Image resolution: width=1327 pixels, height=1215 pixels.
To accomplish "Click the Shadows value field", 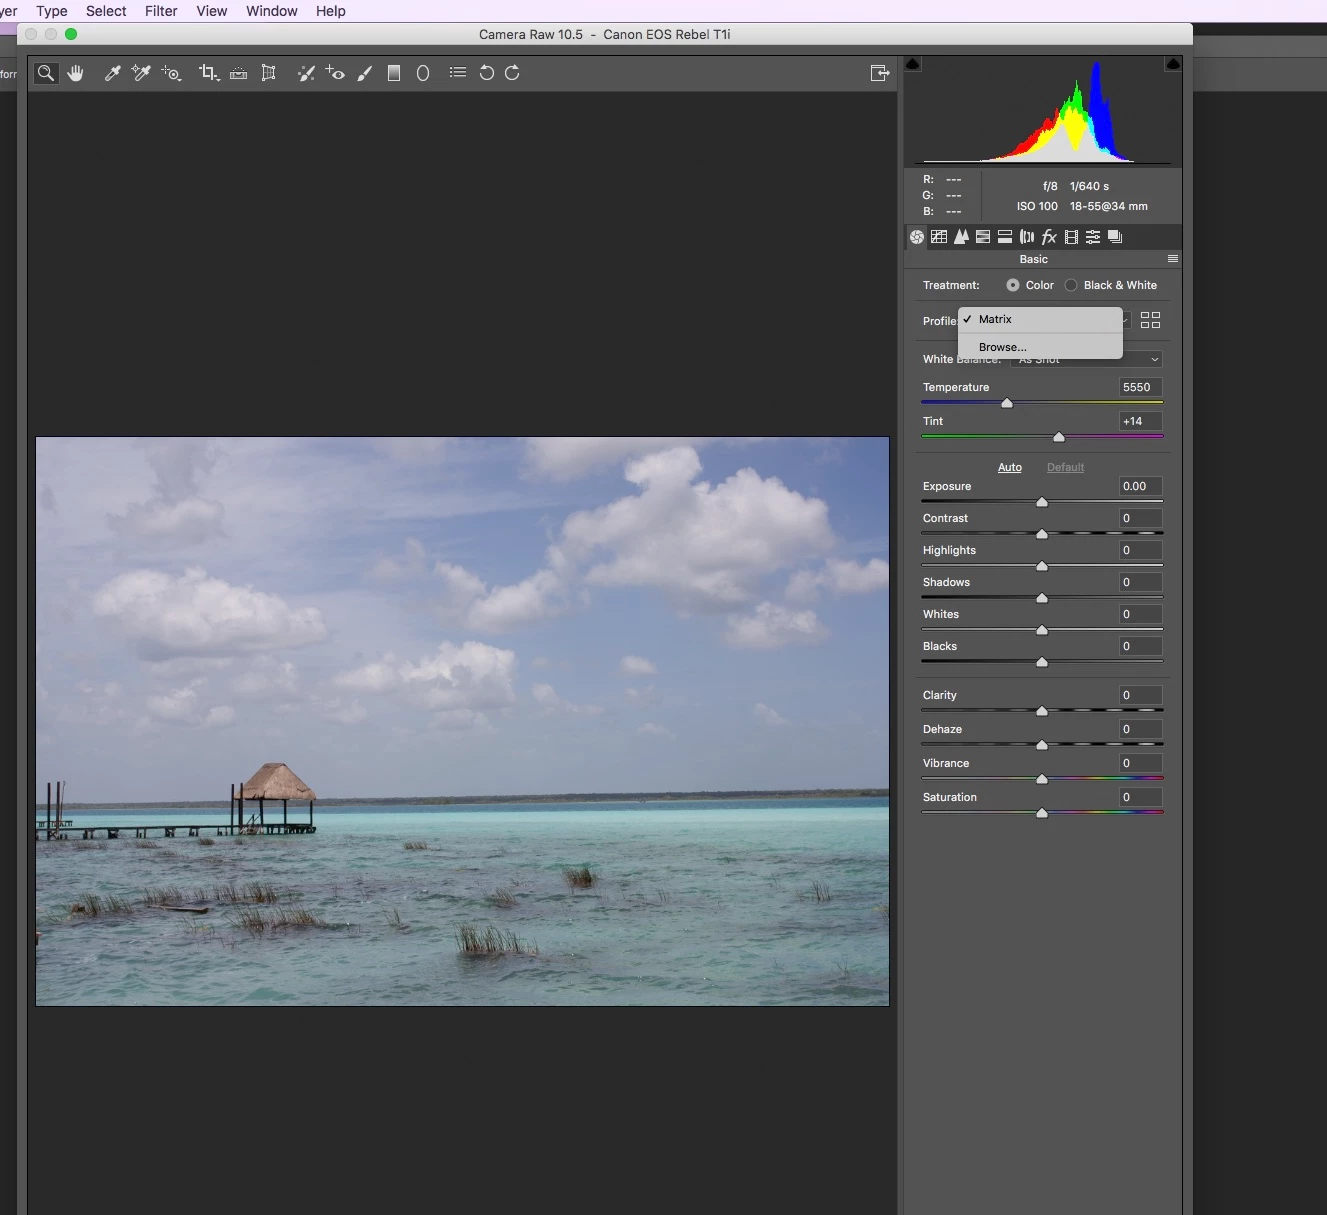I will coord(1140,582).
